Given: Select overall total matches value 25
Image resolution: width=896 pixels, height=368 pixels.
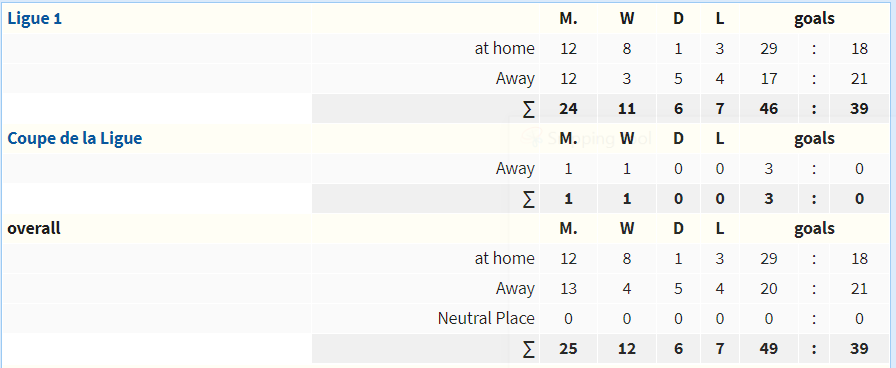Looking at the screenshot, I should [569, 349].
